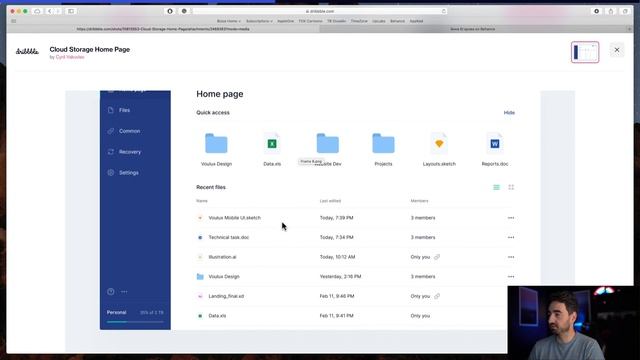This screenshot has width=640, height=360.
Task: Open Data.xls in recent files
Action: [351, 316]
